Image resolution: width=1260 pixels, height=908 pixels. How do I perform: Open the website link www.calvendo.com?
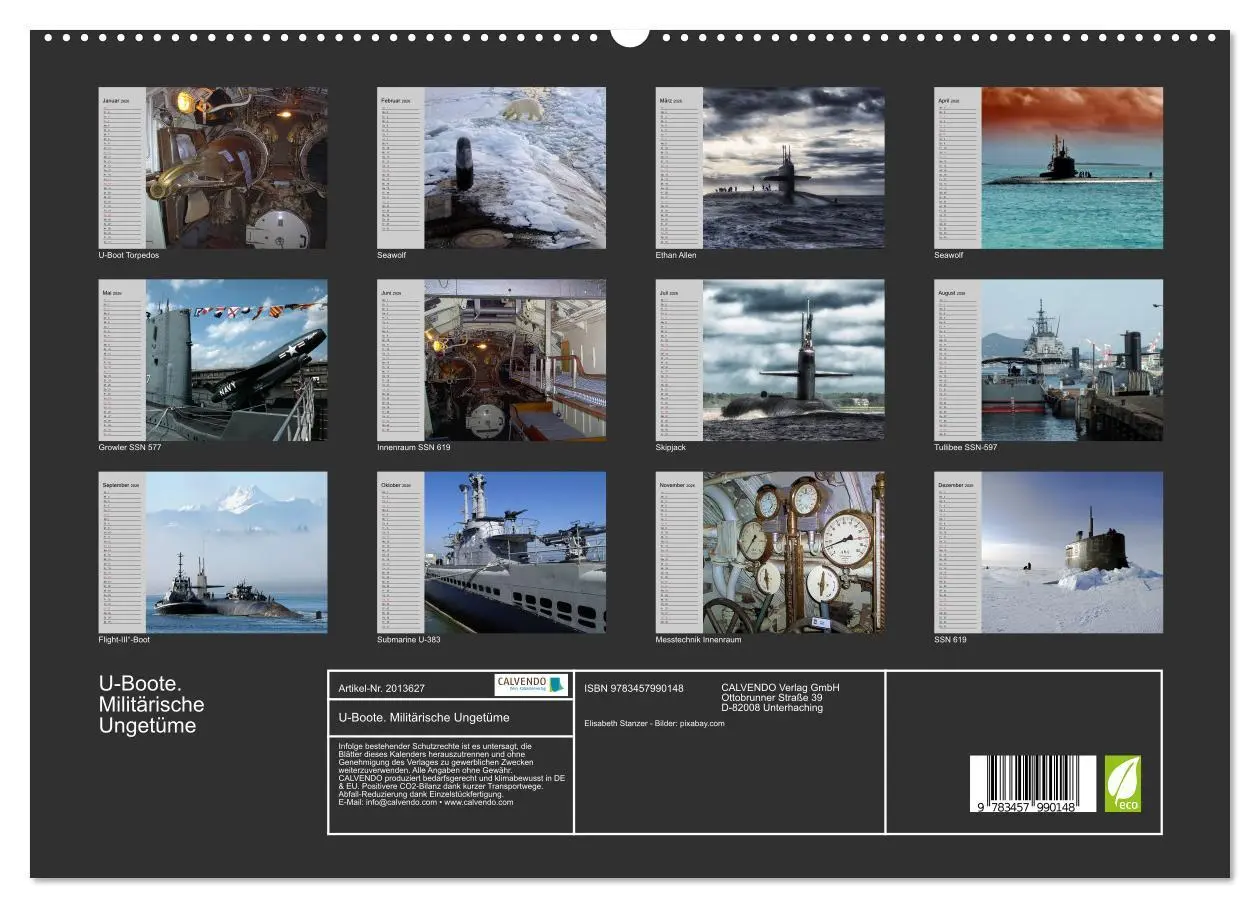click(482, 800)
